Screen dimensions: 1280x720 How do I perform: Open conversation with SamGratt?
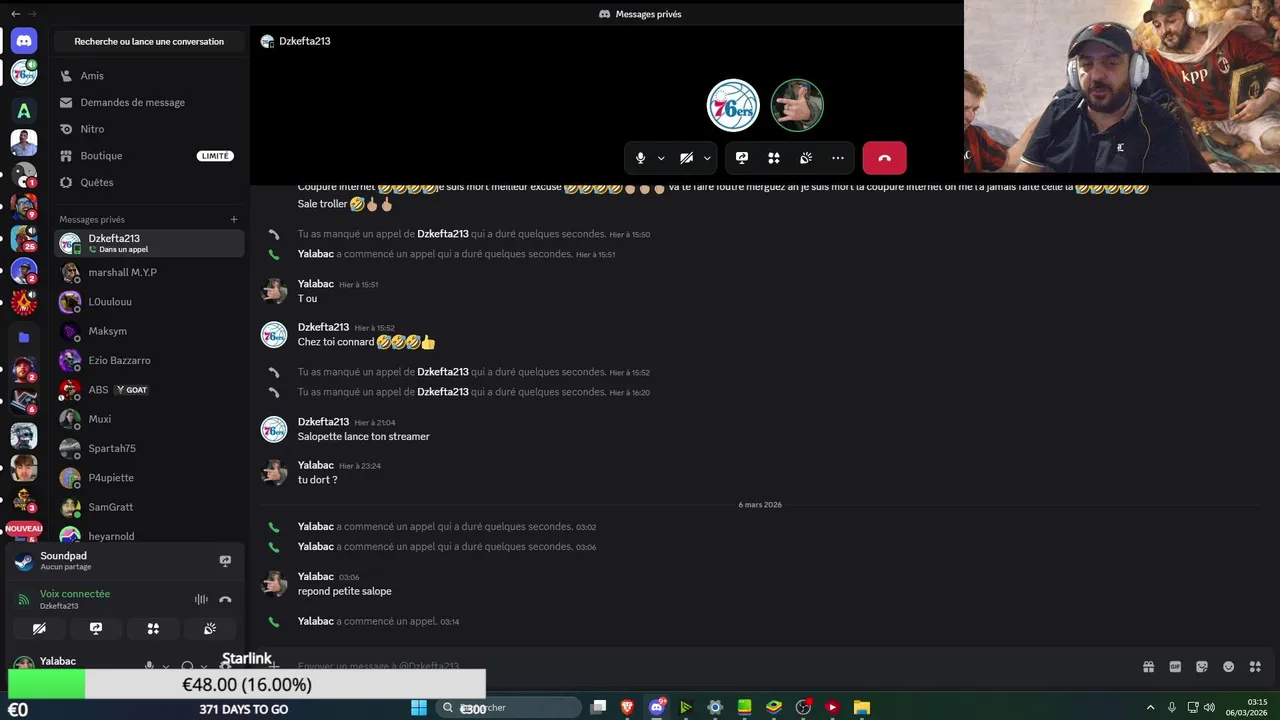pos(149,507)
